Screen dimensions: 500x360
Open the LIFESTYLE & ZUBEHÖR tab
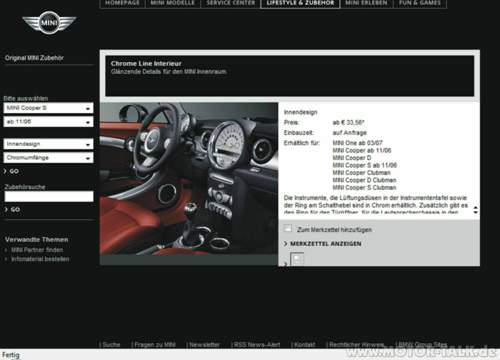point(300,3)
